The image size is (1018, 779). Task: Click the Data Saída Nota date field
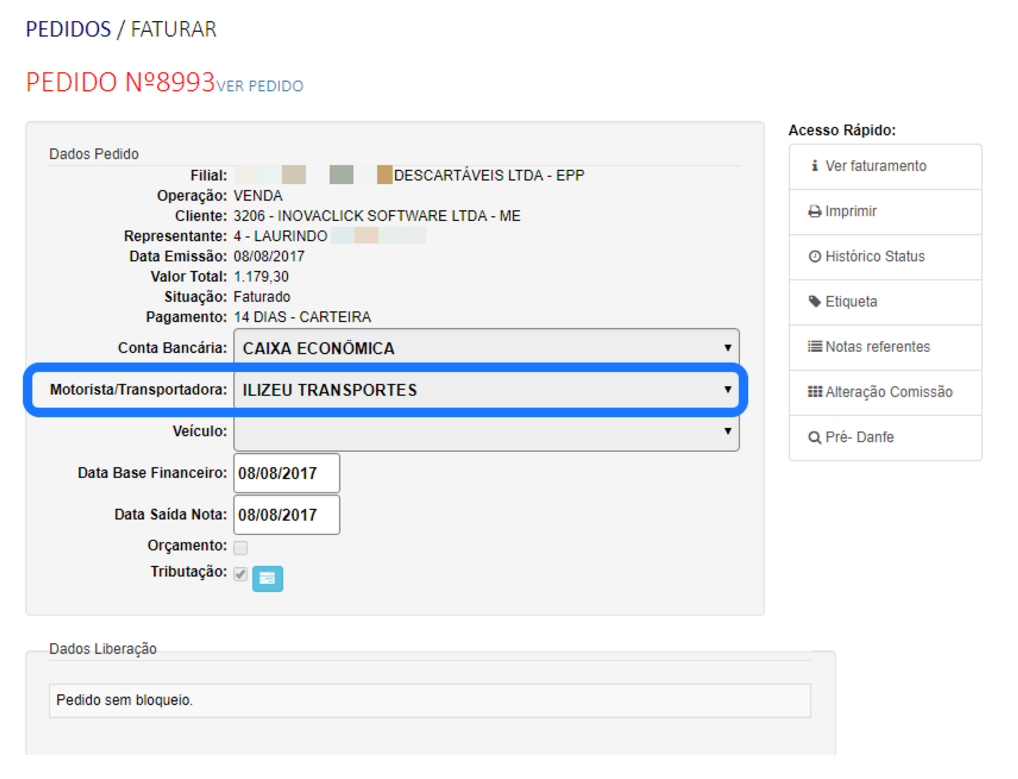click(x=286, y=515)
